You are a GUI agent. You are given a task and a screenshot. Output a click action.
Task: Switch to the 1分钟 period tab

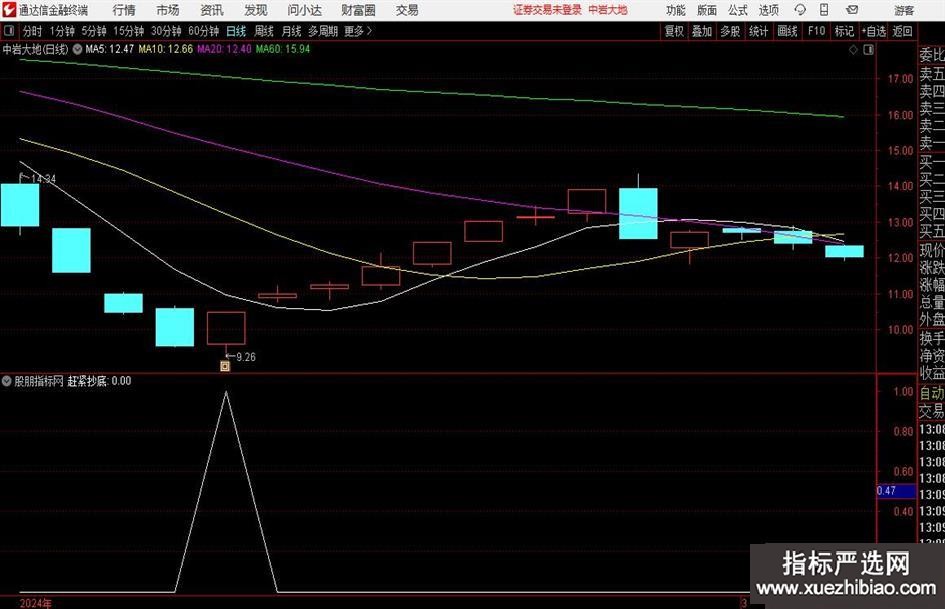62,31
